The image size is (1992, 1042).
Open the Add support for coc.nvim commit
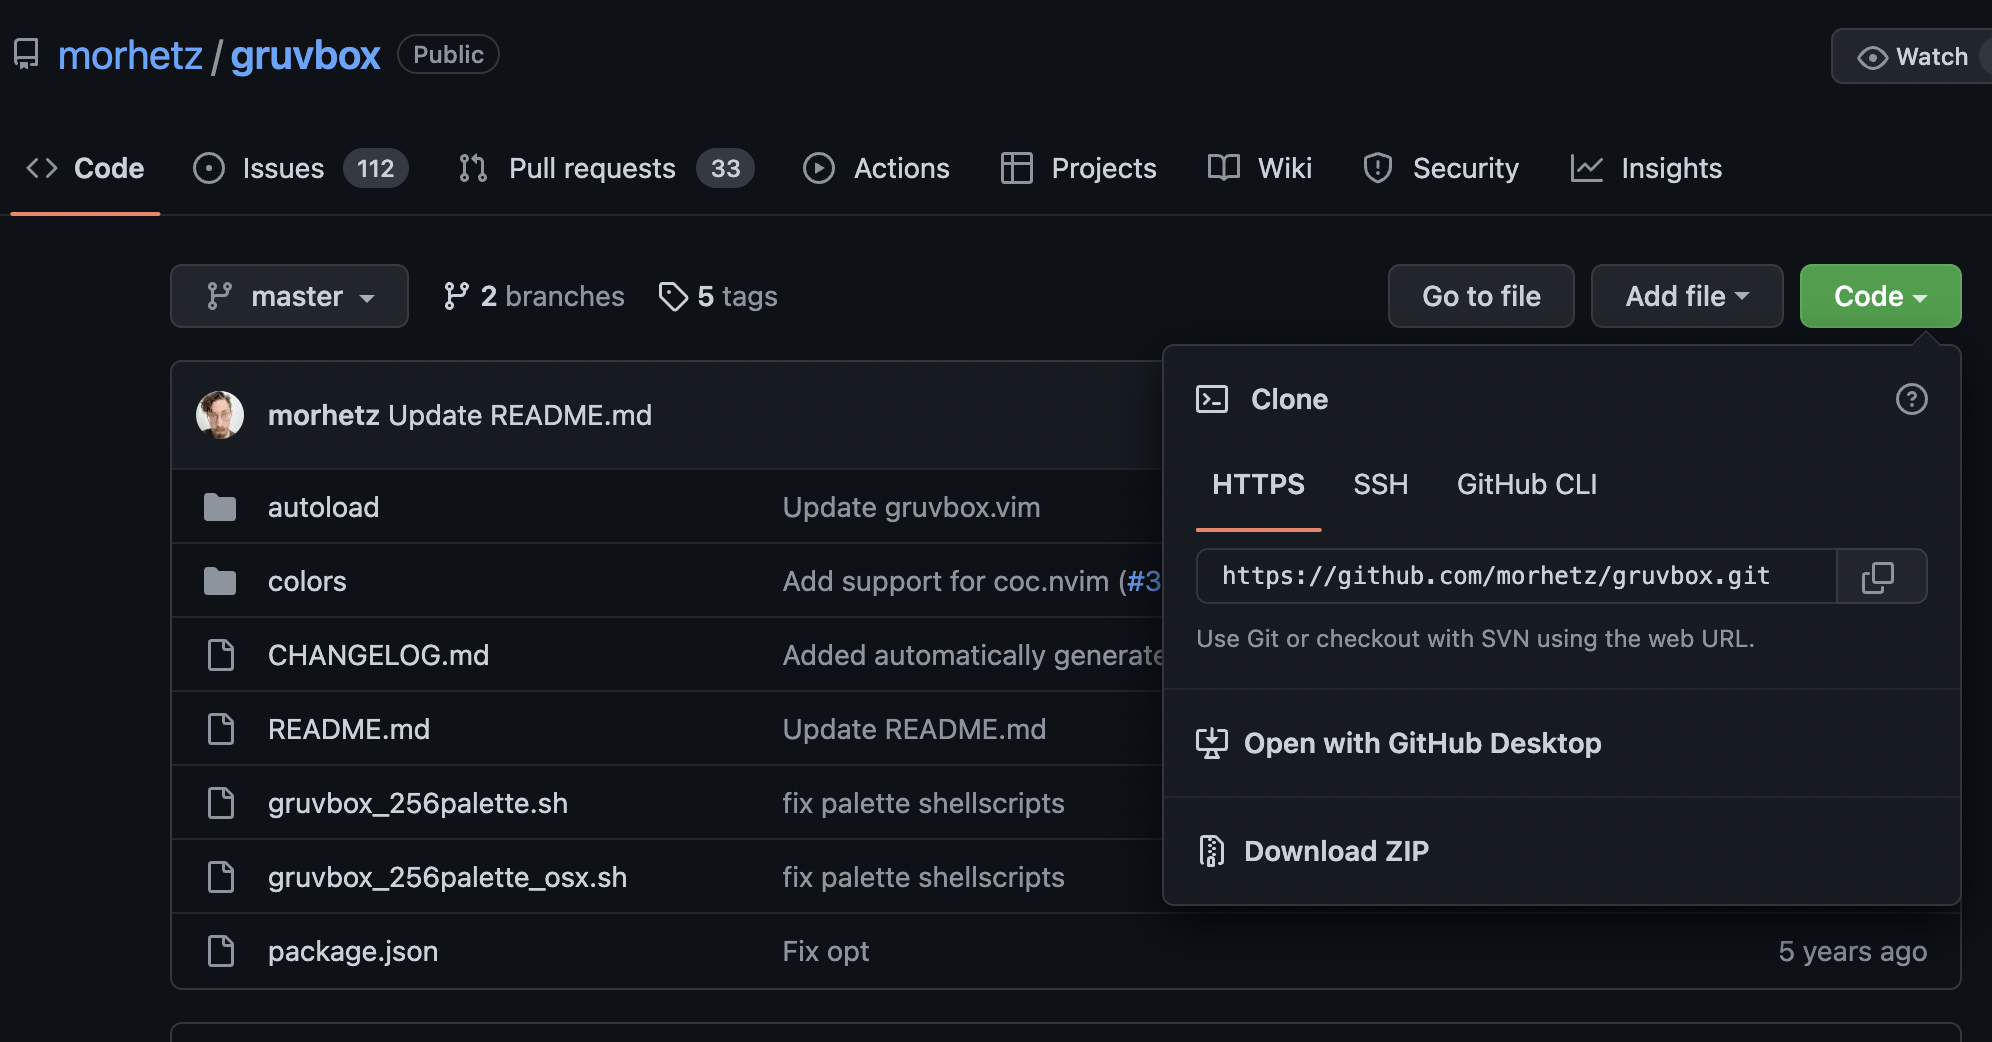pos(946,581)
